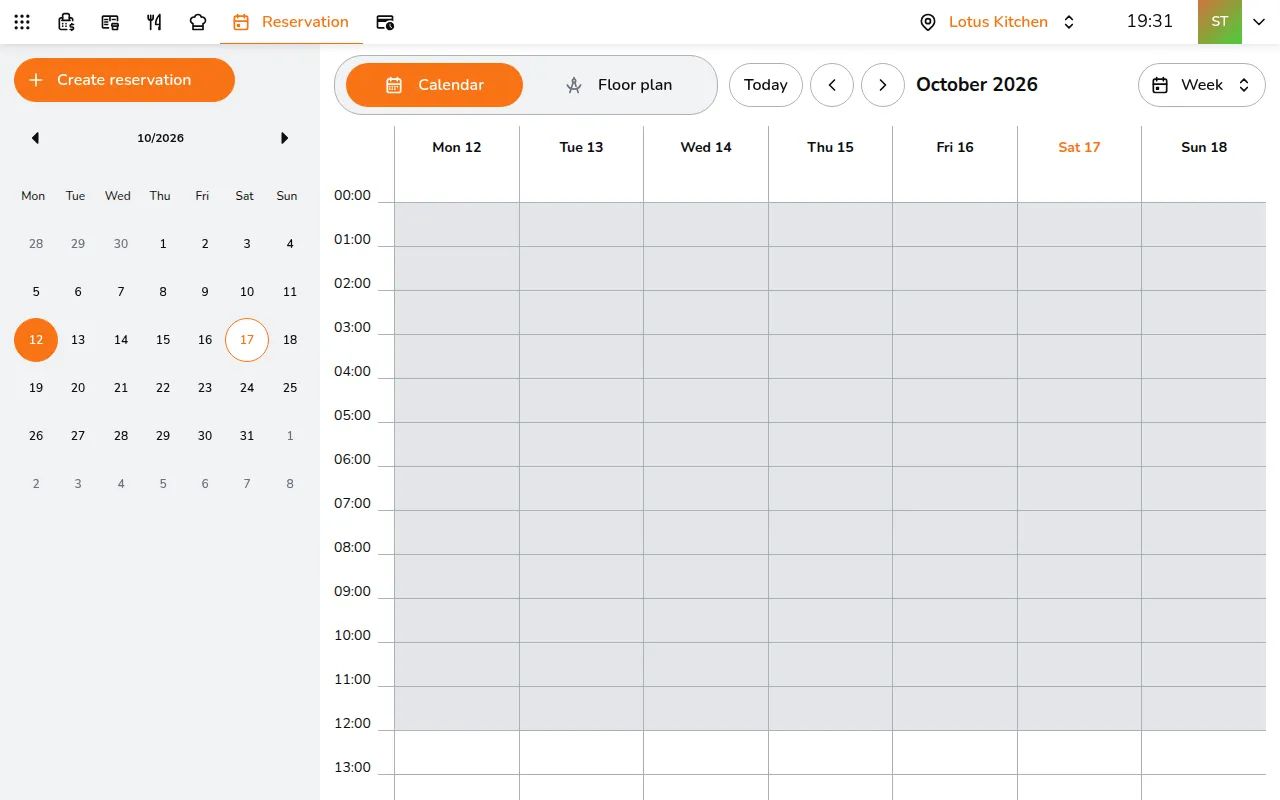Open the chef hat kitchen icon
1280x800 pixels.
pos(198,22)
